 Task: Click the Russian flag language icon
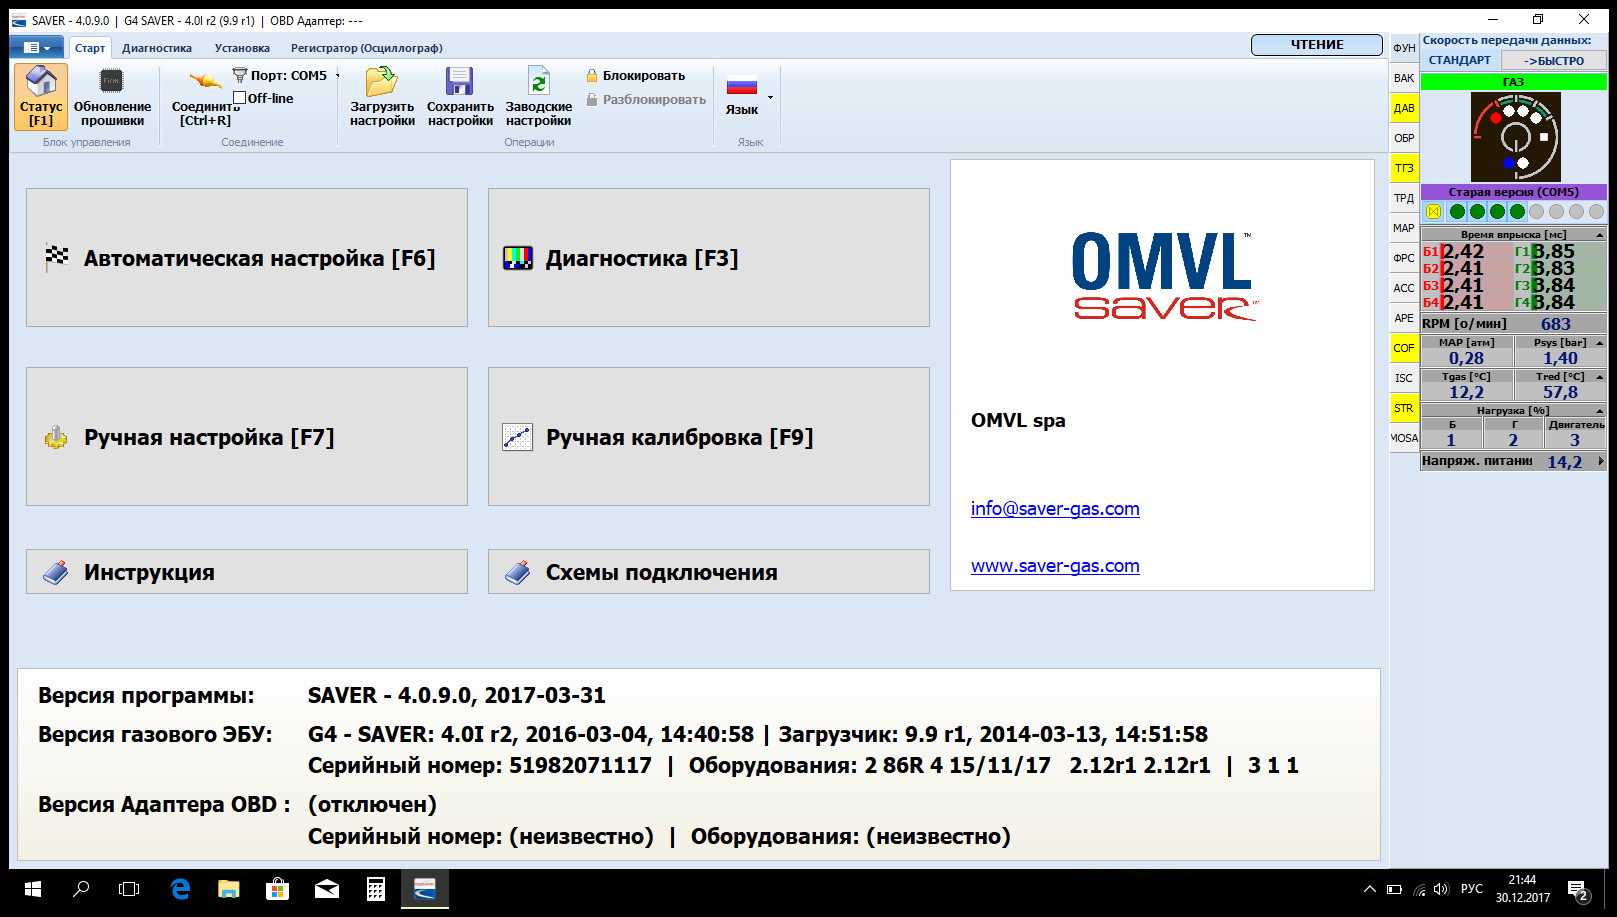click(742, 86)
